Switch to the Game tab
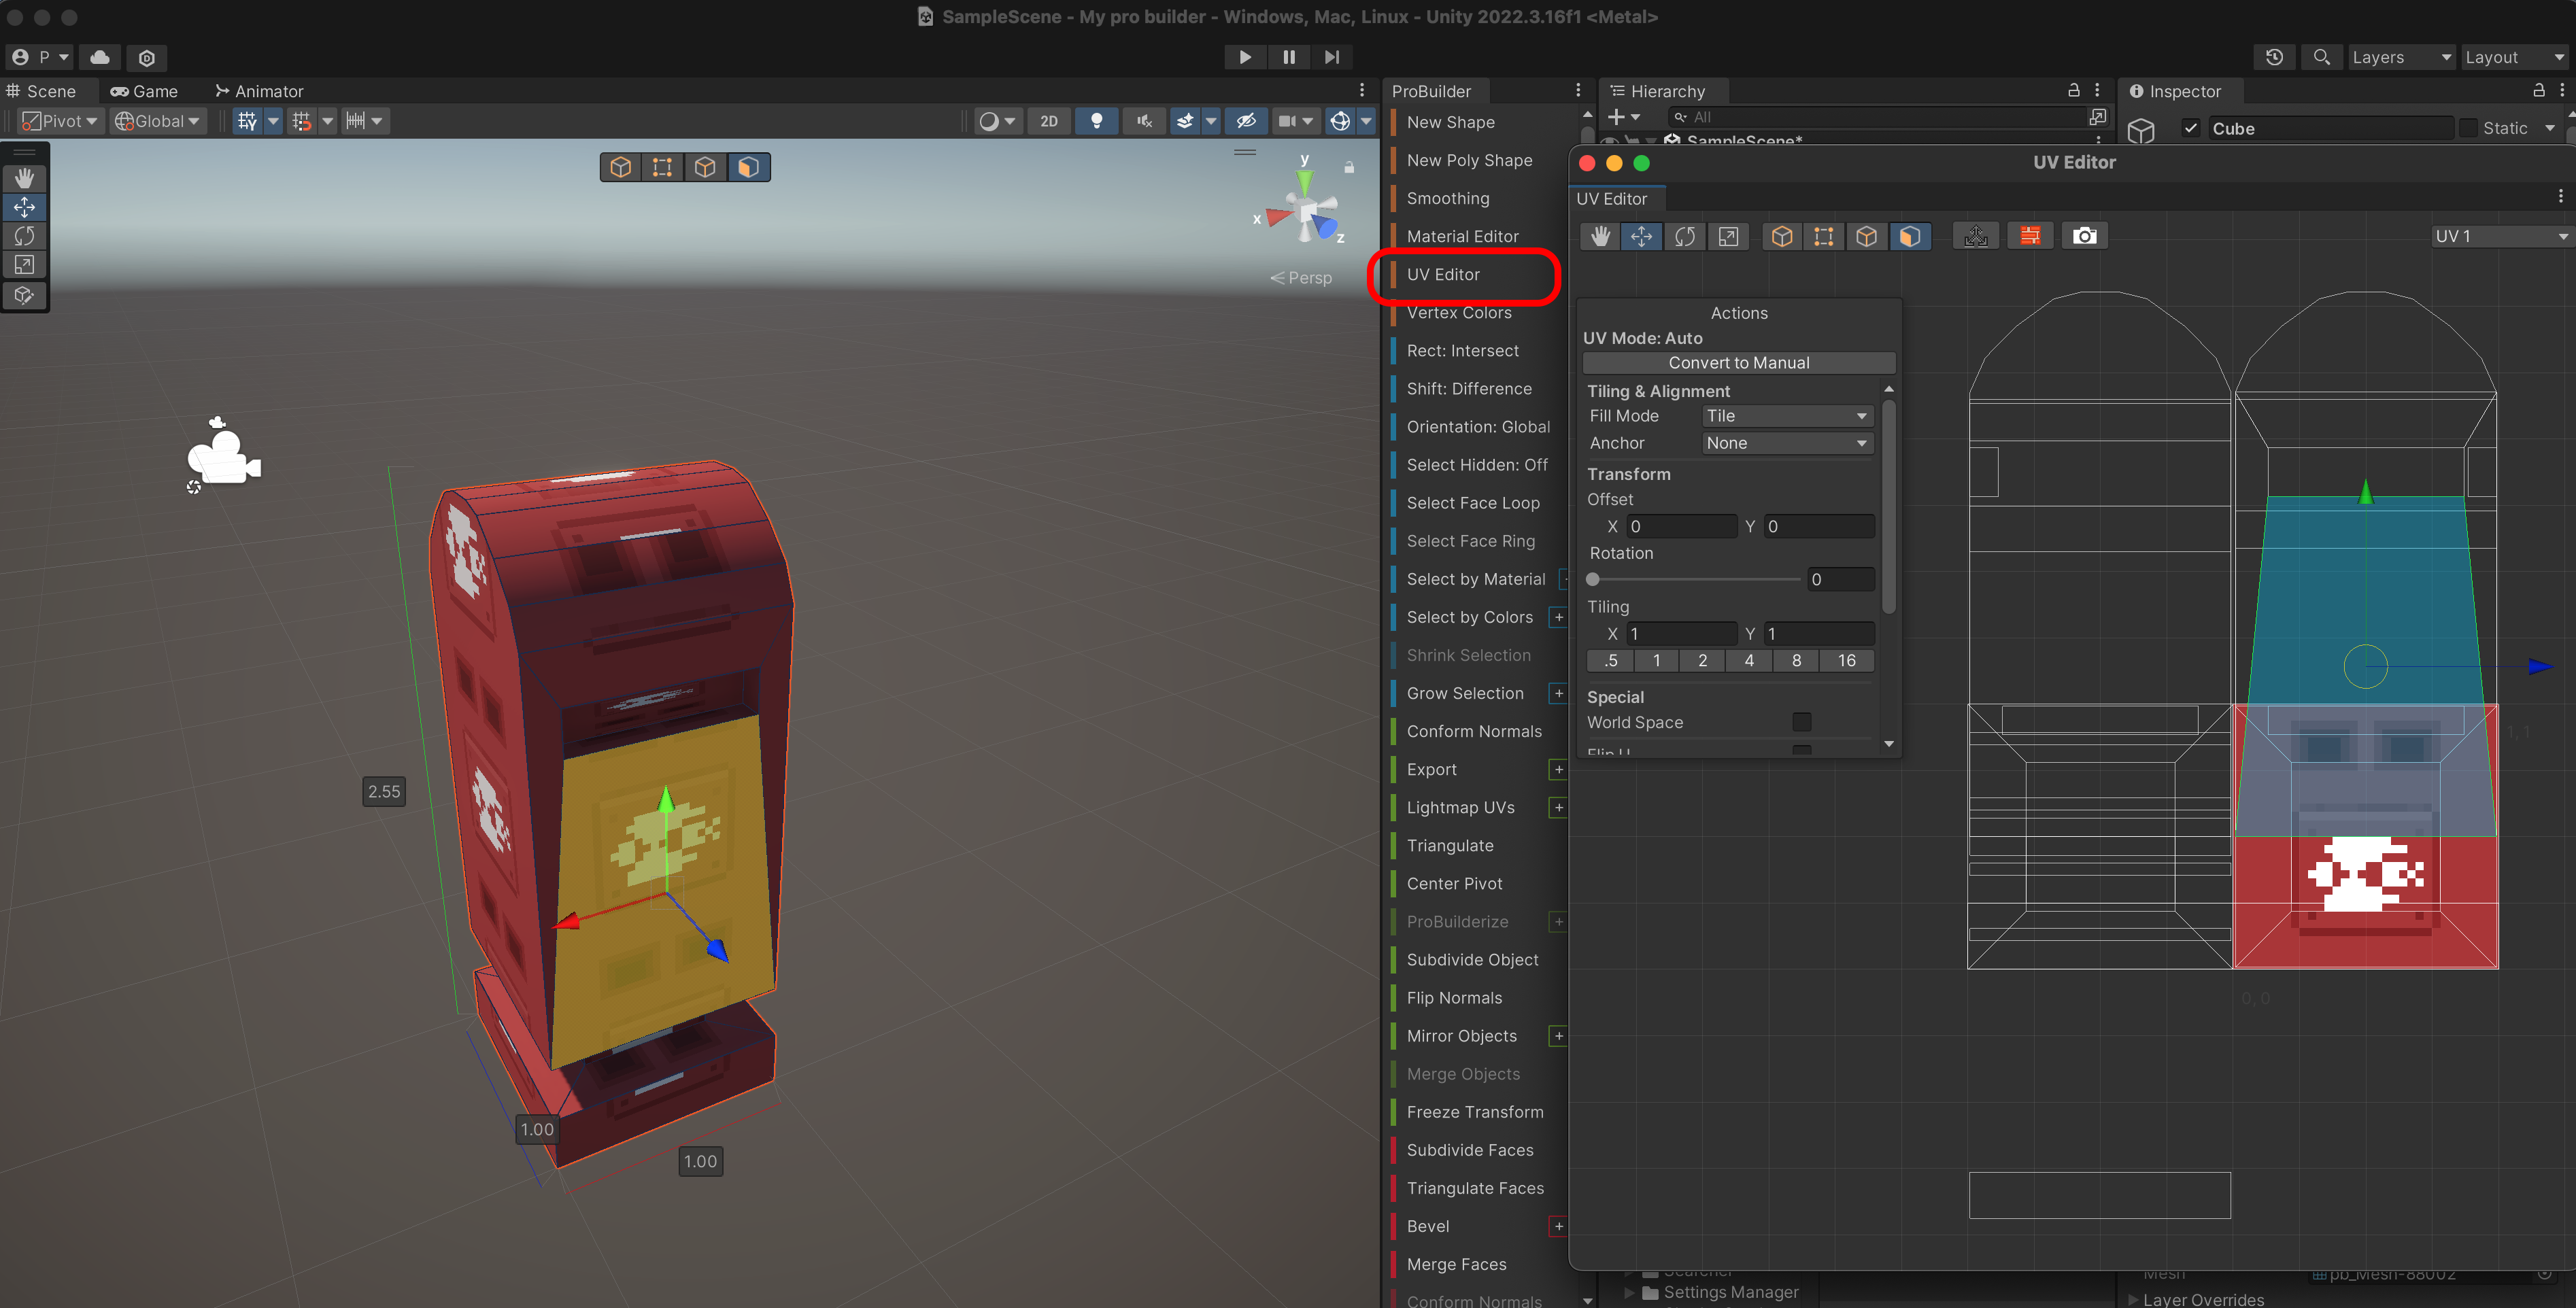This screenshot has width=2576, height=1308. pos(144,91)
